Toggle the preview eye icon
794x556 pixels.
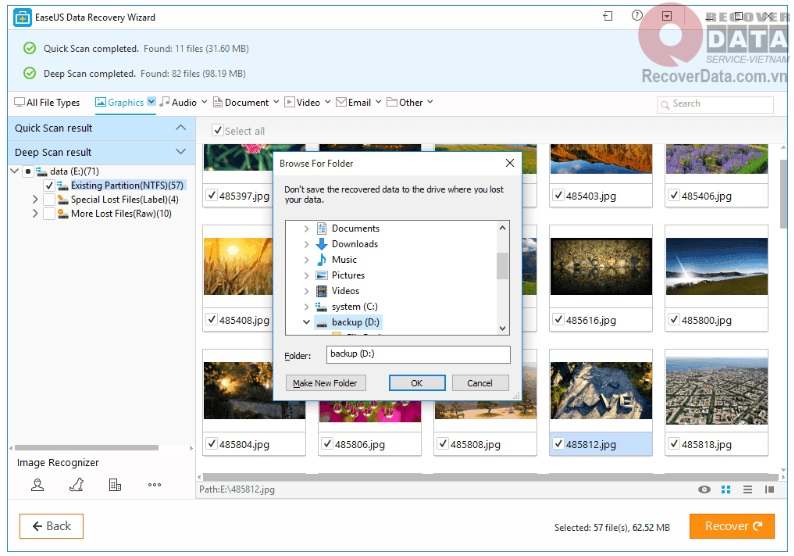point(704,489)
